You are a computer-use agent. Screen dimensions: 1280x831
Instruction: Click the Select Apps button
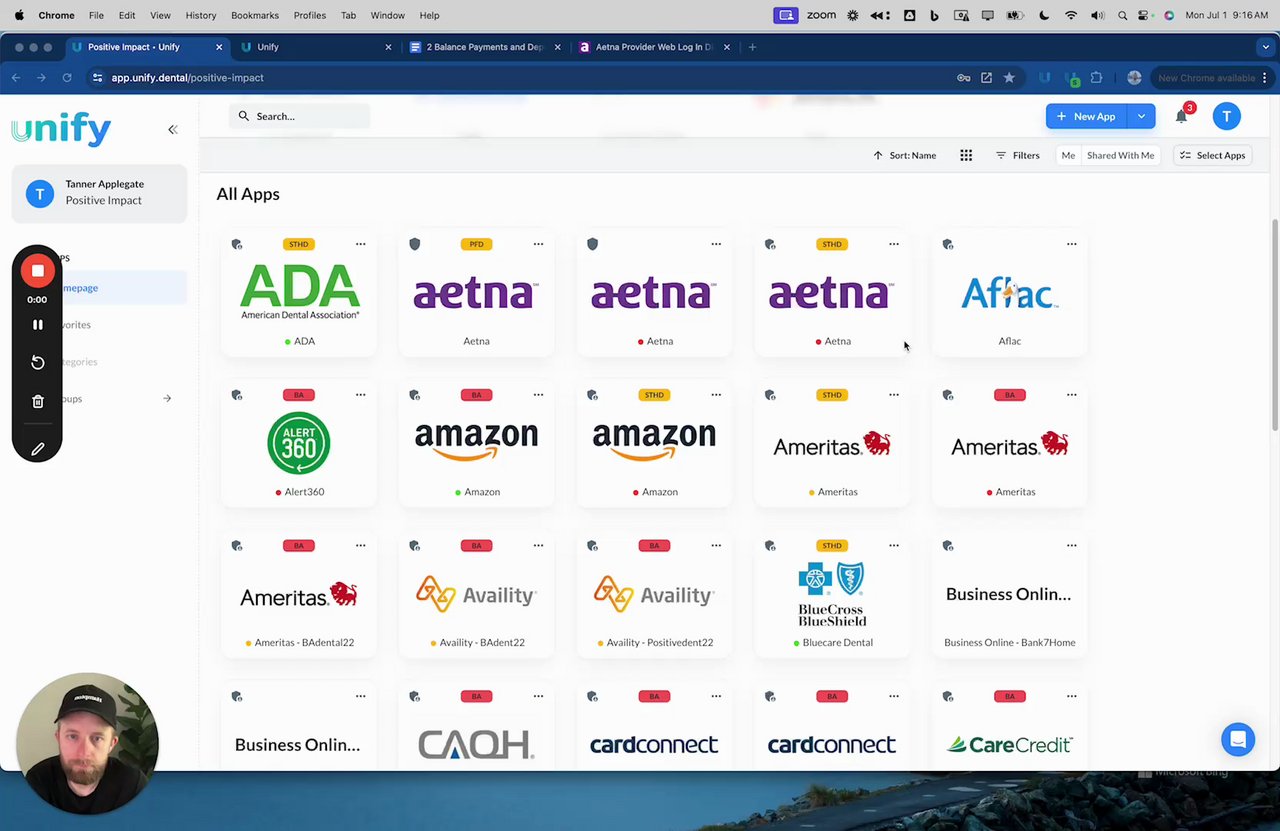click(1212, 155)
